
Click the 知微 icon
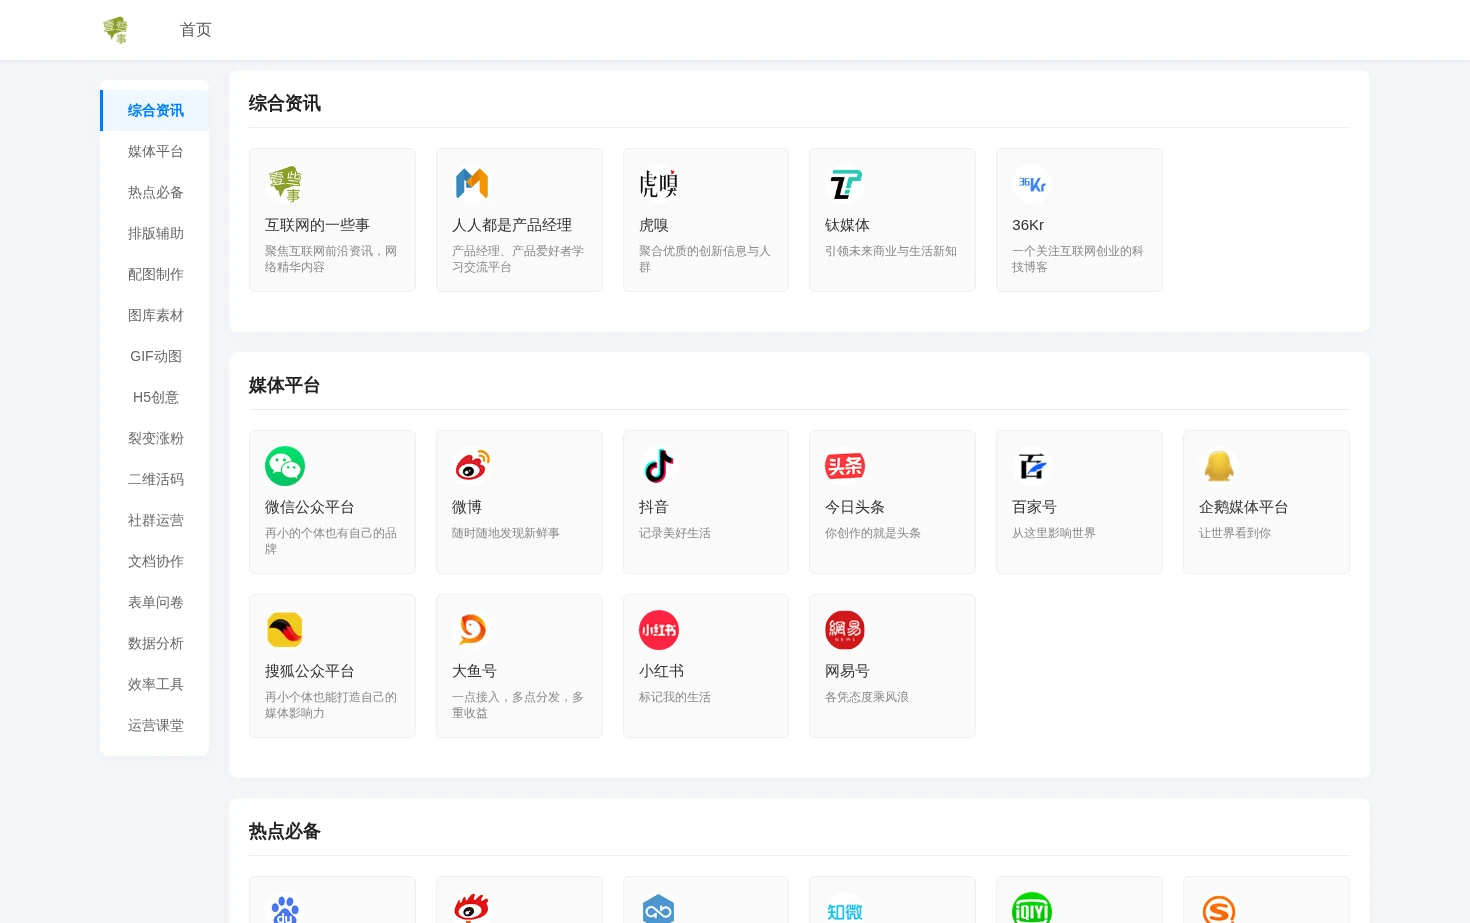tap(845, 908)
